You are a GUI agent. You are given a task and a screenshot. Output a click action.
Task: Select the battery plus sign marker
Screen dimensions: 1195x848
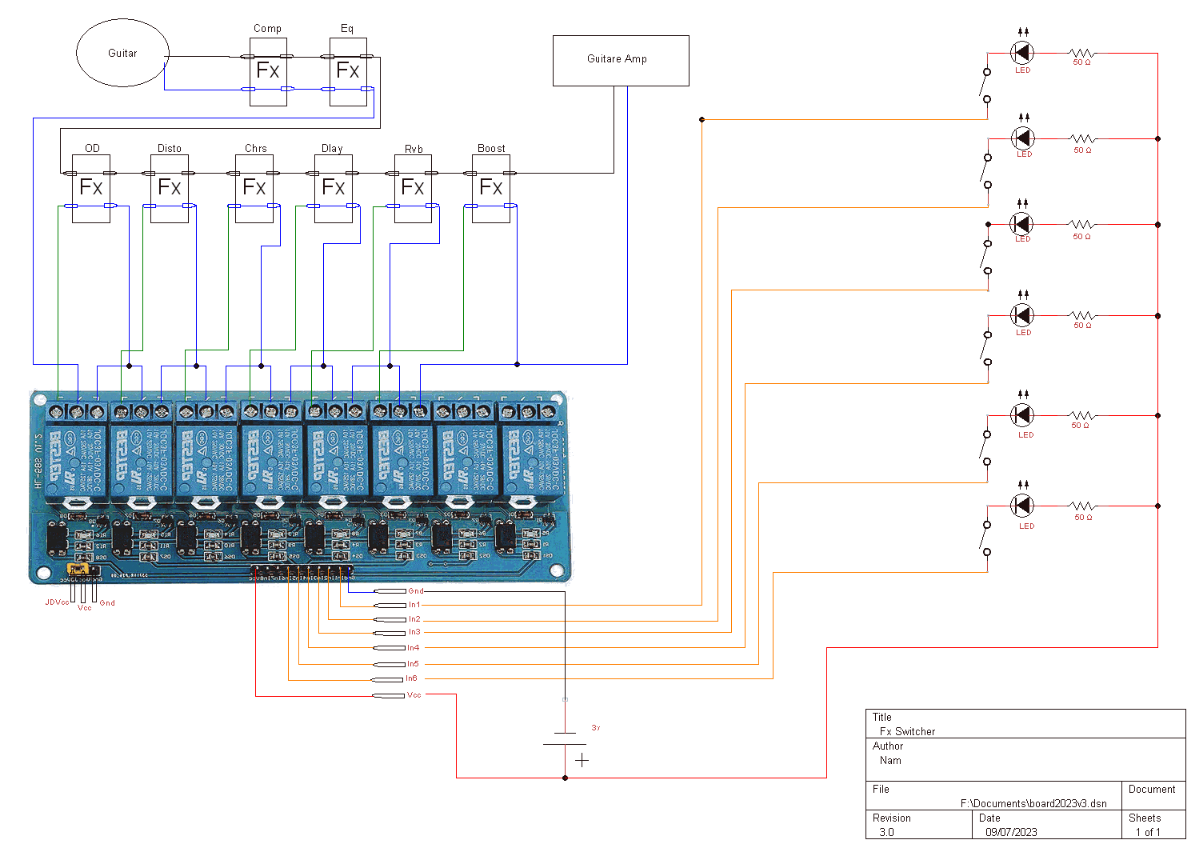581,760
